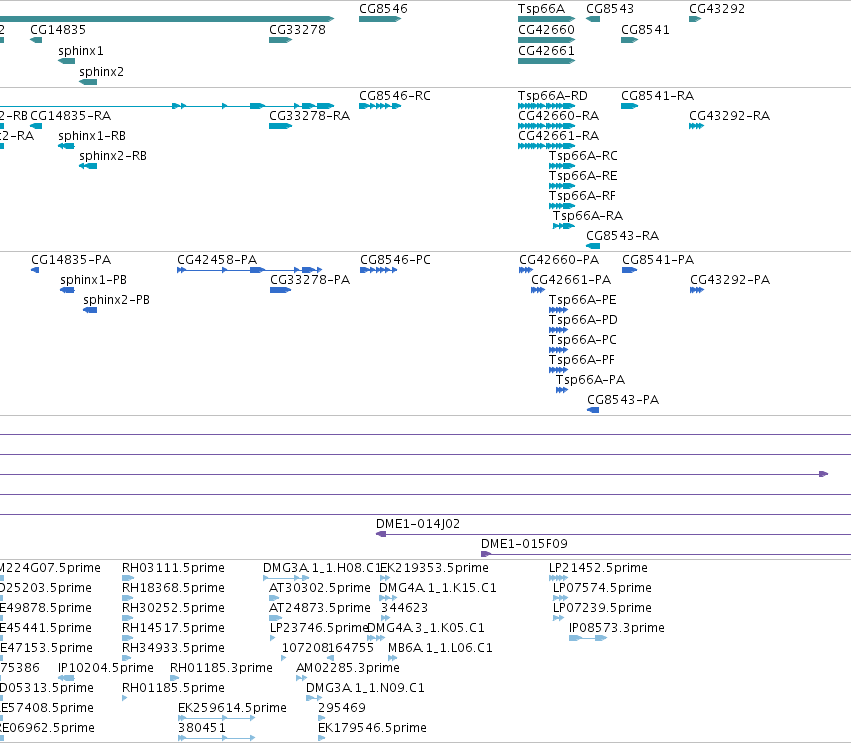This screenshot has width=851, height=743.
Task: Select the CG14835 gene feature
Action: coord(36,40)
